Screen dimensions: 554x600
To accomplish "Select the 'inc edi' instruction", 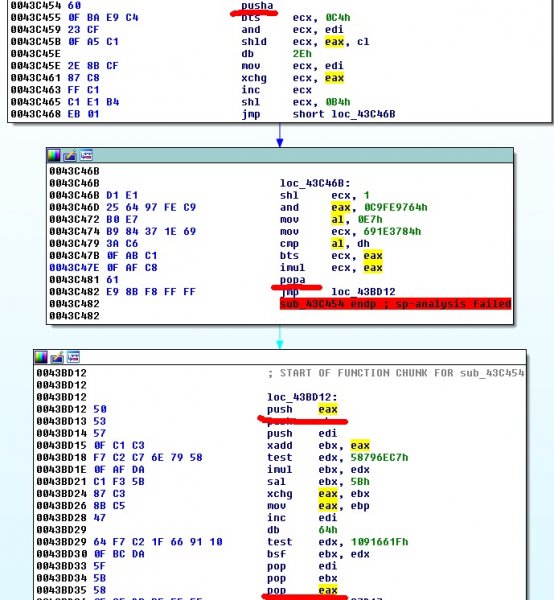I will [x=302, y=518].
